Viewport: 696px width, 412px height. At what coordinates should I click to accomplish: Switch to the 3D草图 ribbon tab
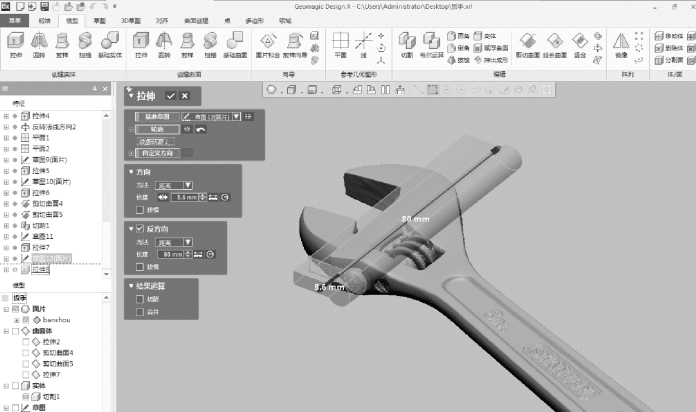point(131,20)
